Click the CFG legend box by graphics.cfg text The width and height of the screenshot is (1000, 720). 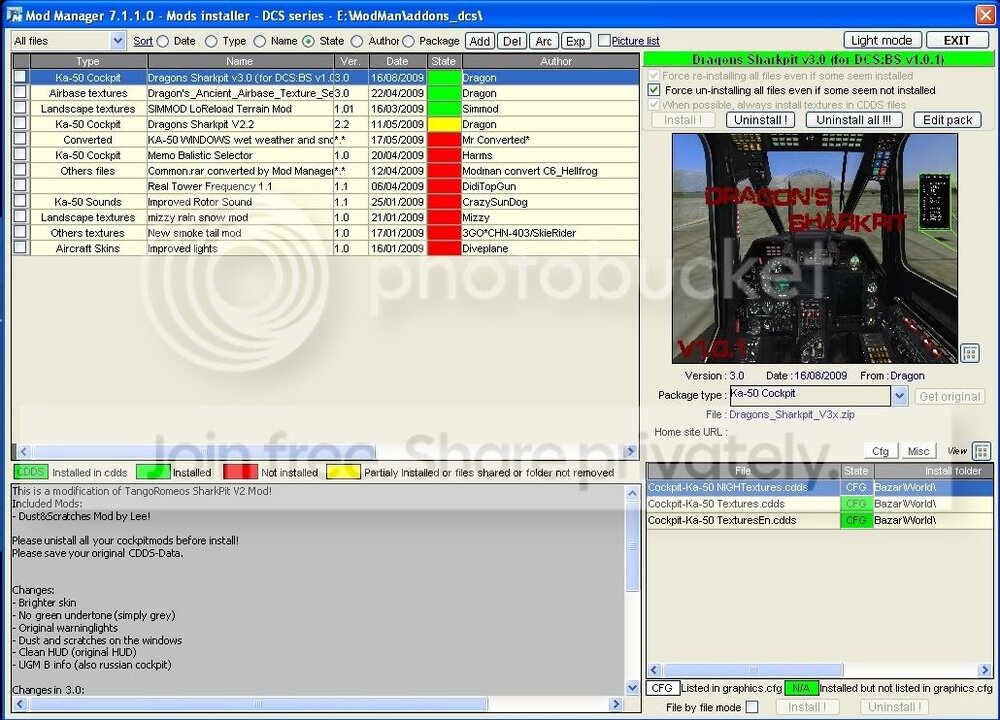662,688
